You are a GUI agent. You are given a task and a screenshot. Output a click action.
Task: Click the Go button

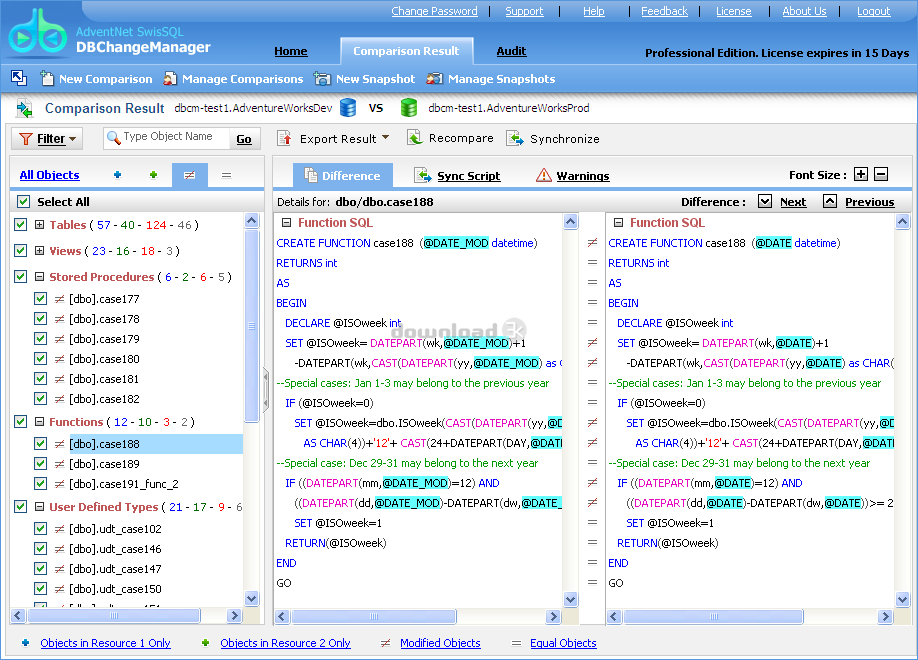[x=244, y=139]
